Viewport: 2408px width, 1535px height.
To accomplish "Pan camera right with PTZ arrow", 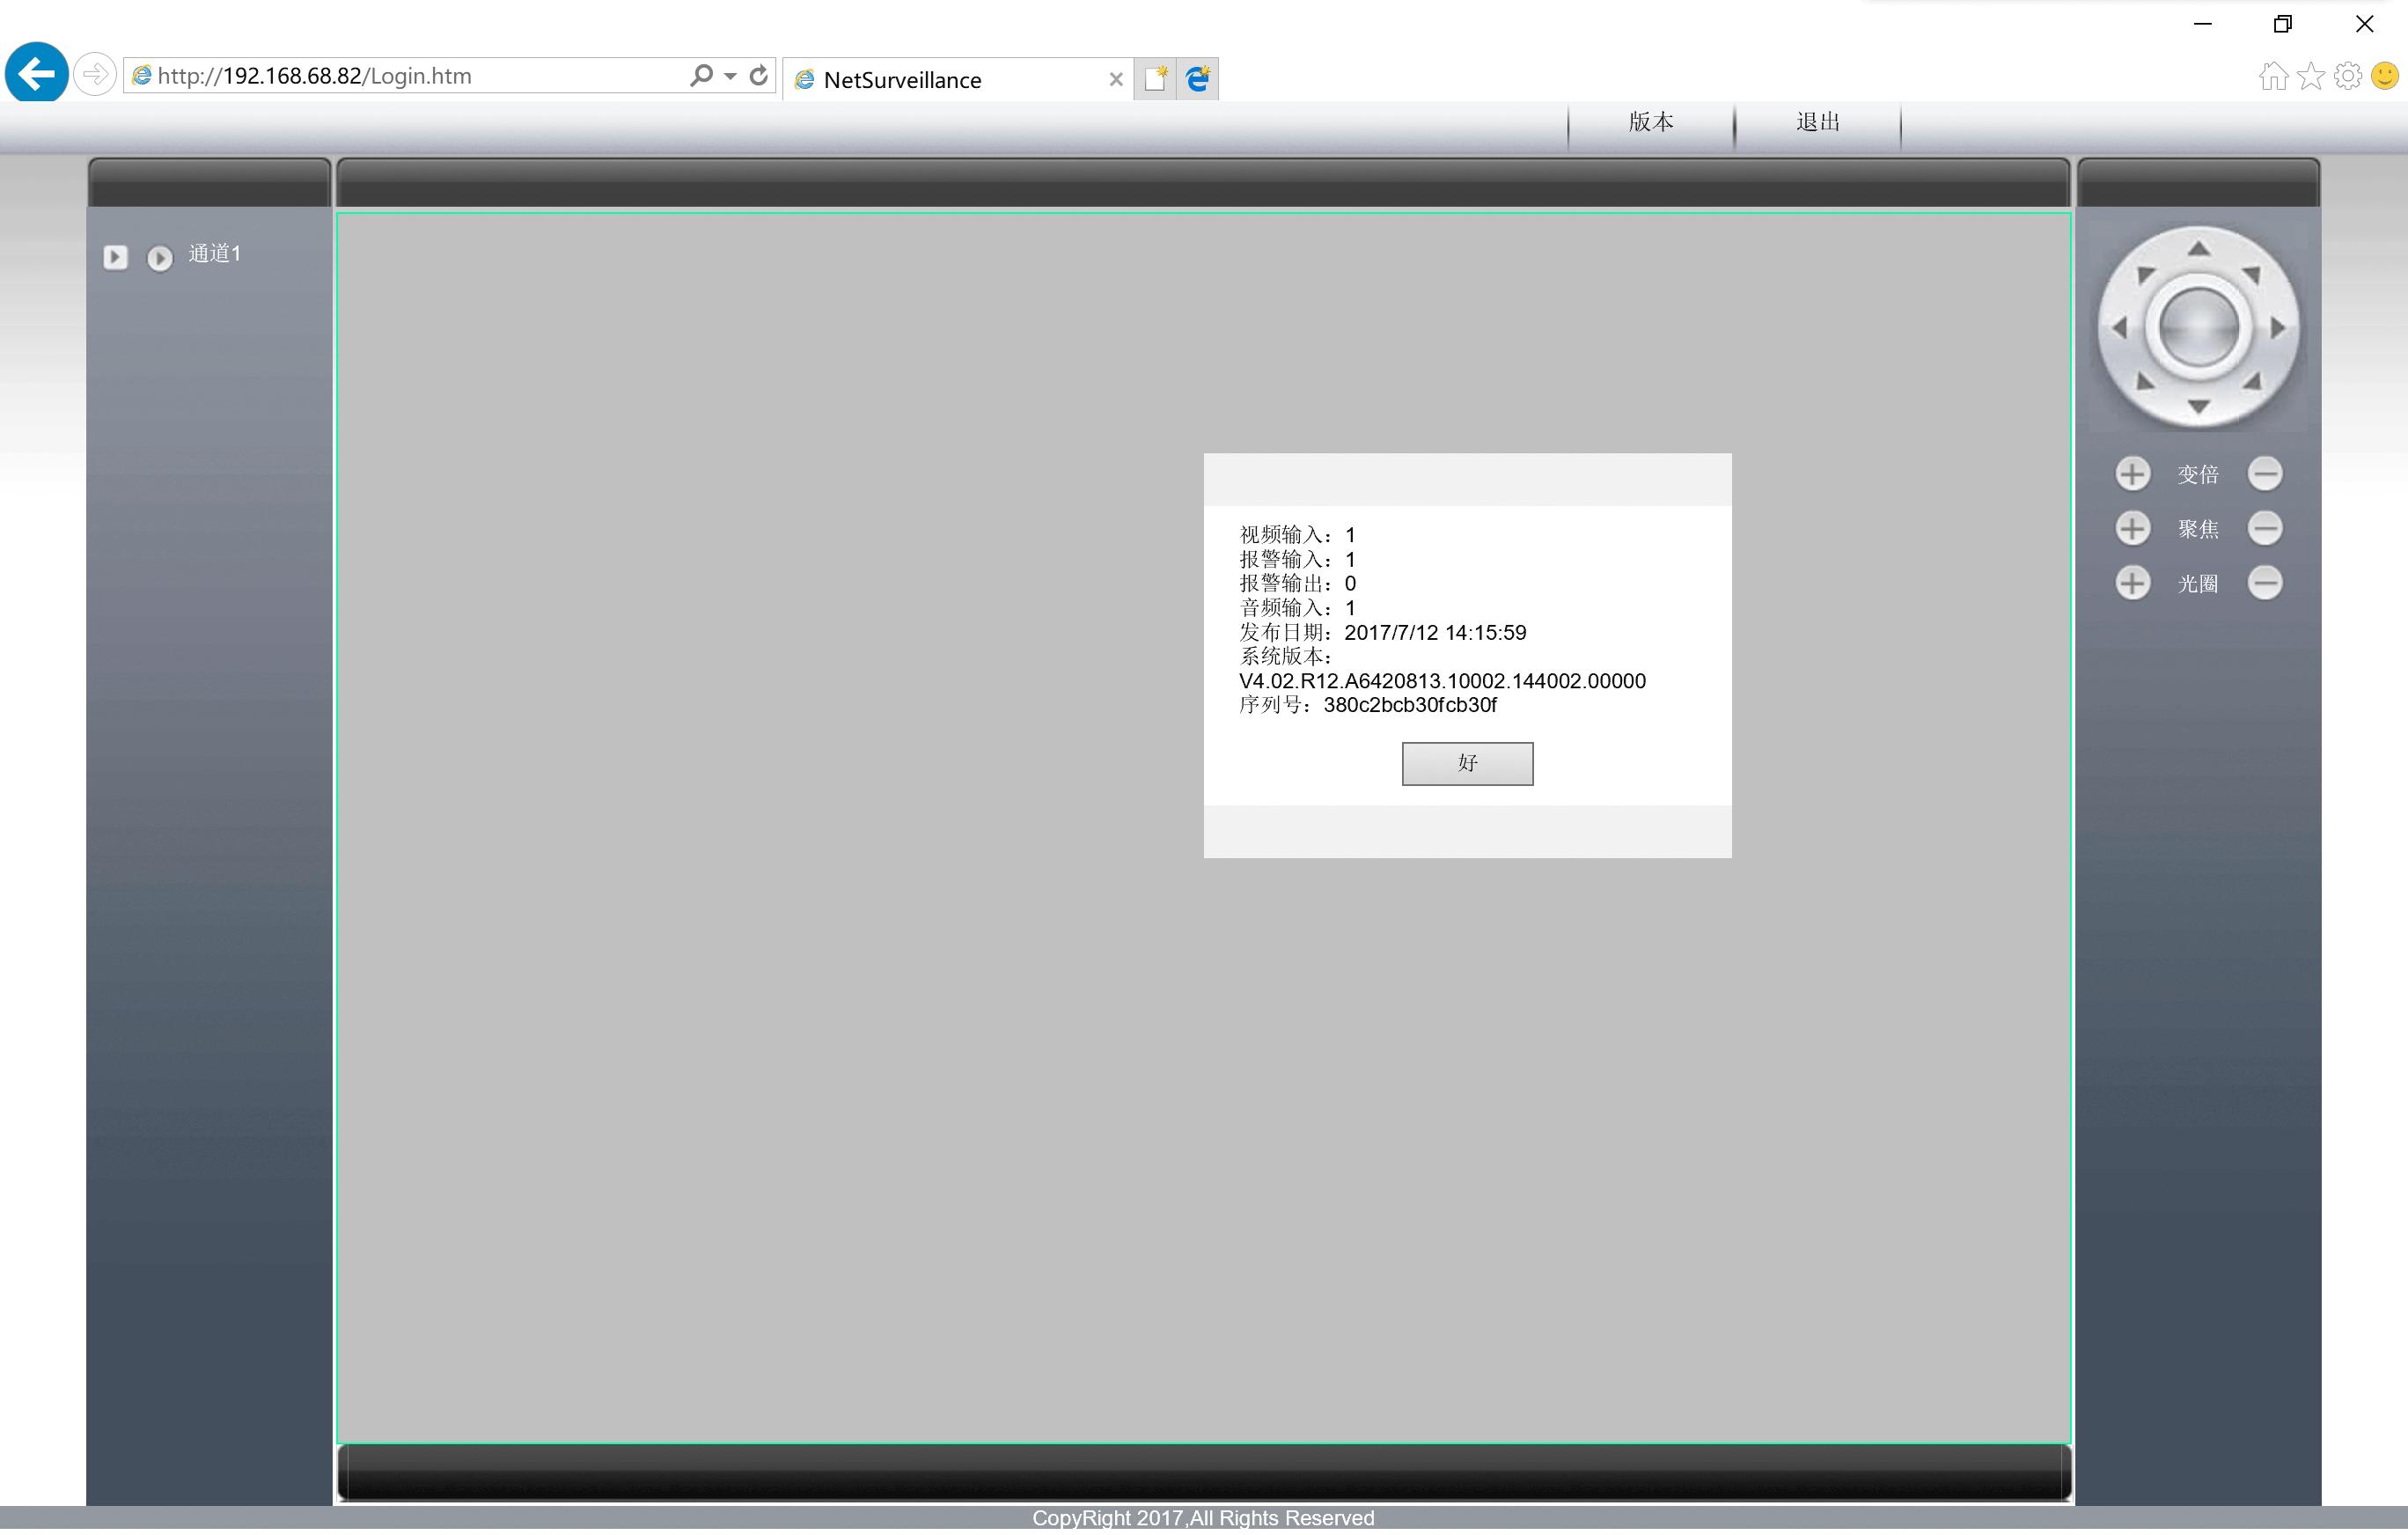I will point(2278,328).
